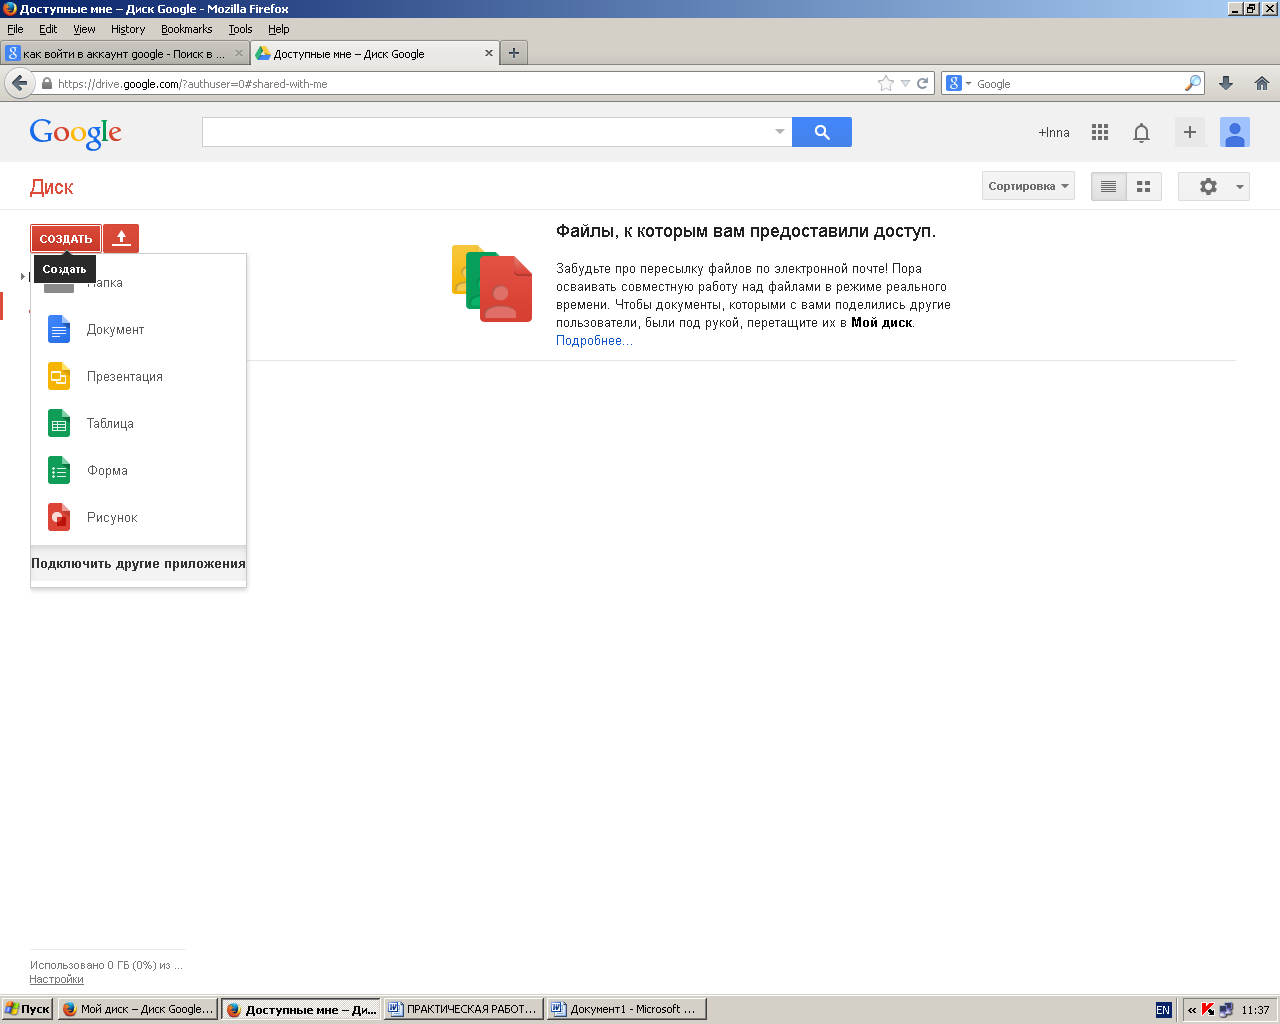Open the notifications bell icon
Viewport: 1280px width, 1024px height.
point(1141,132)
